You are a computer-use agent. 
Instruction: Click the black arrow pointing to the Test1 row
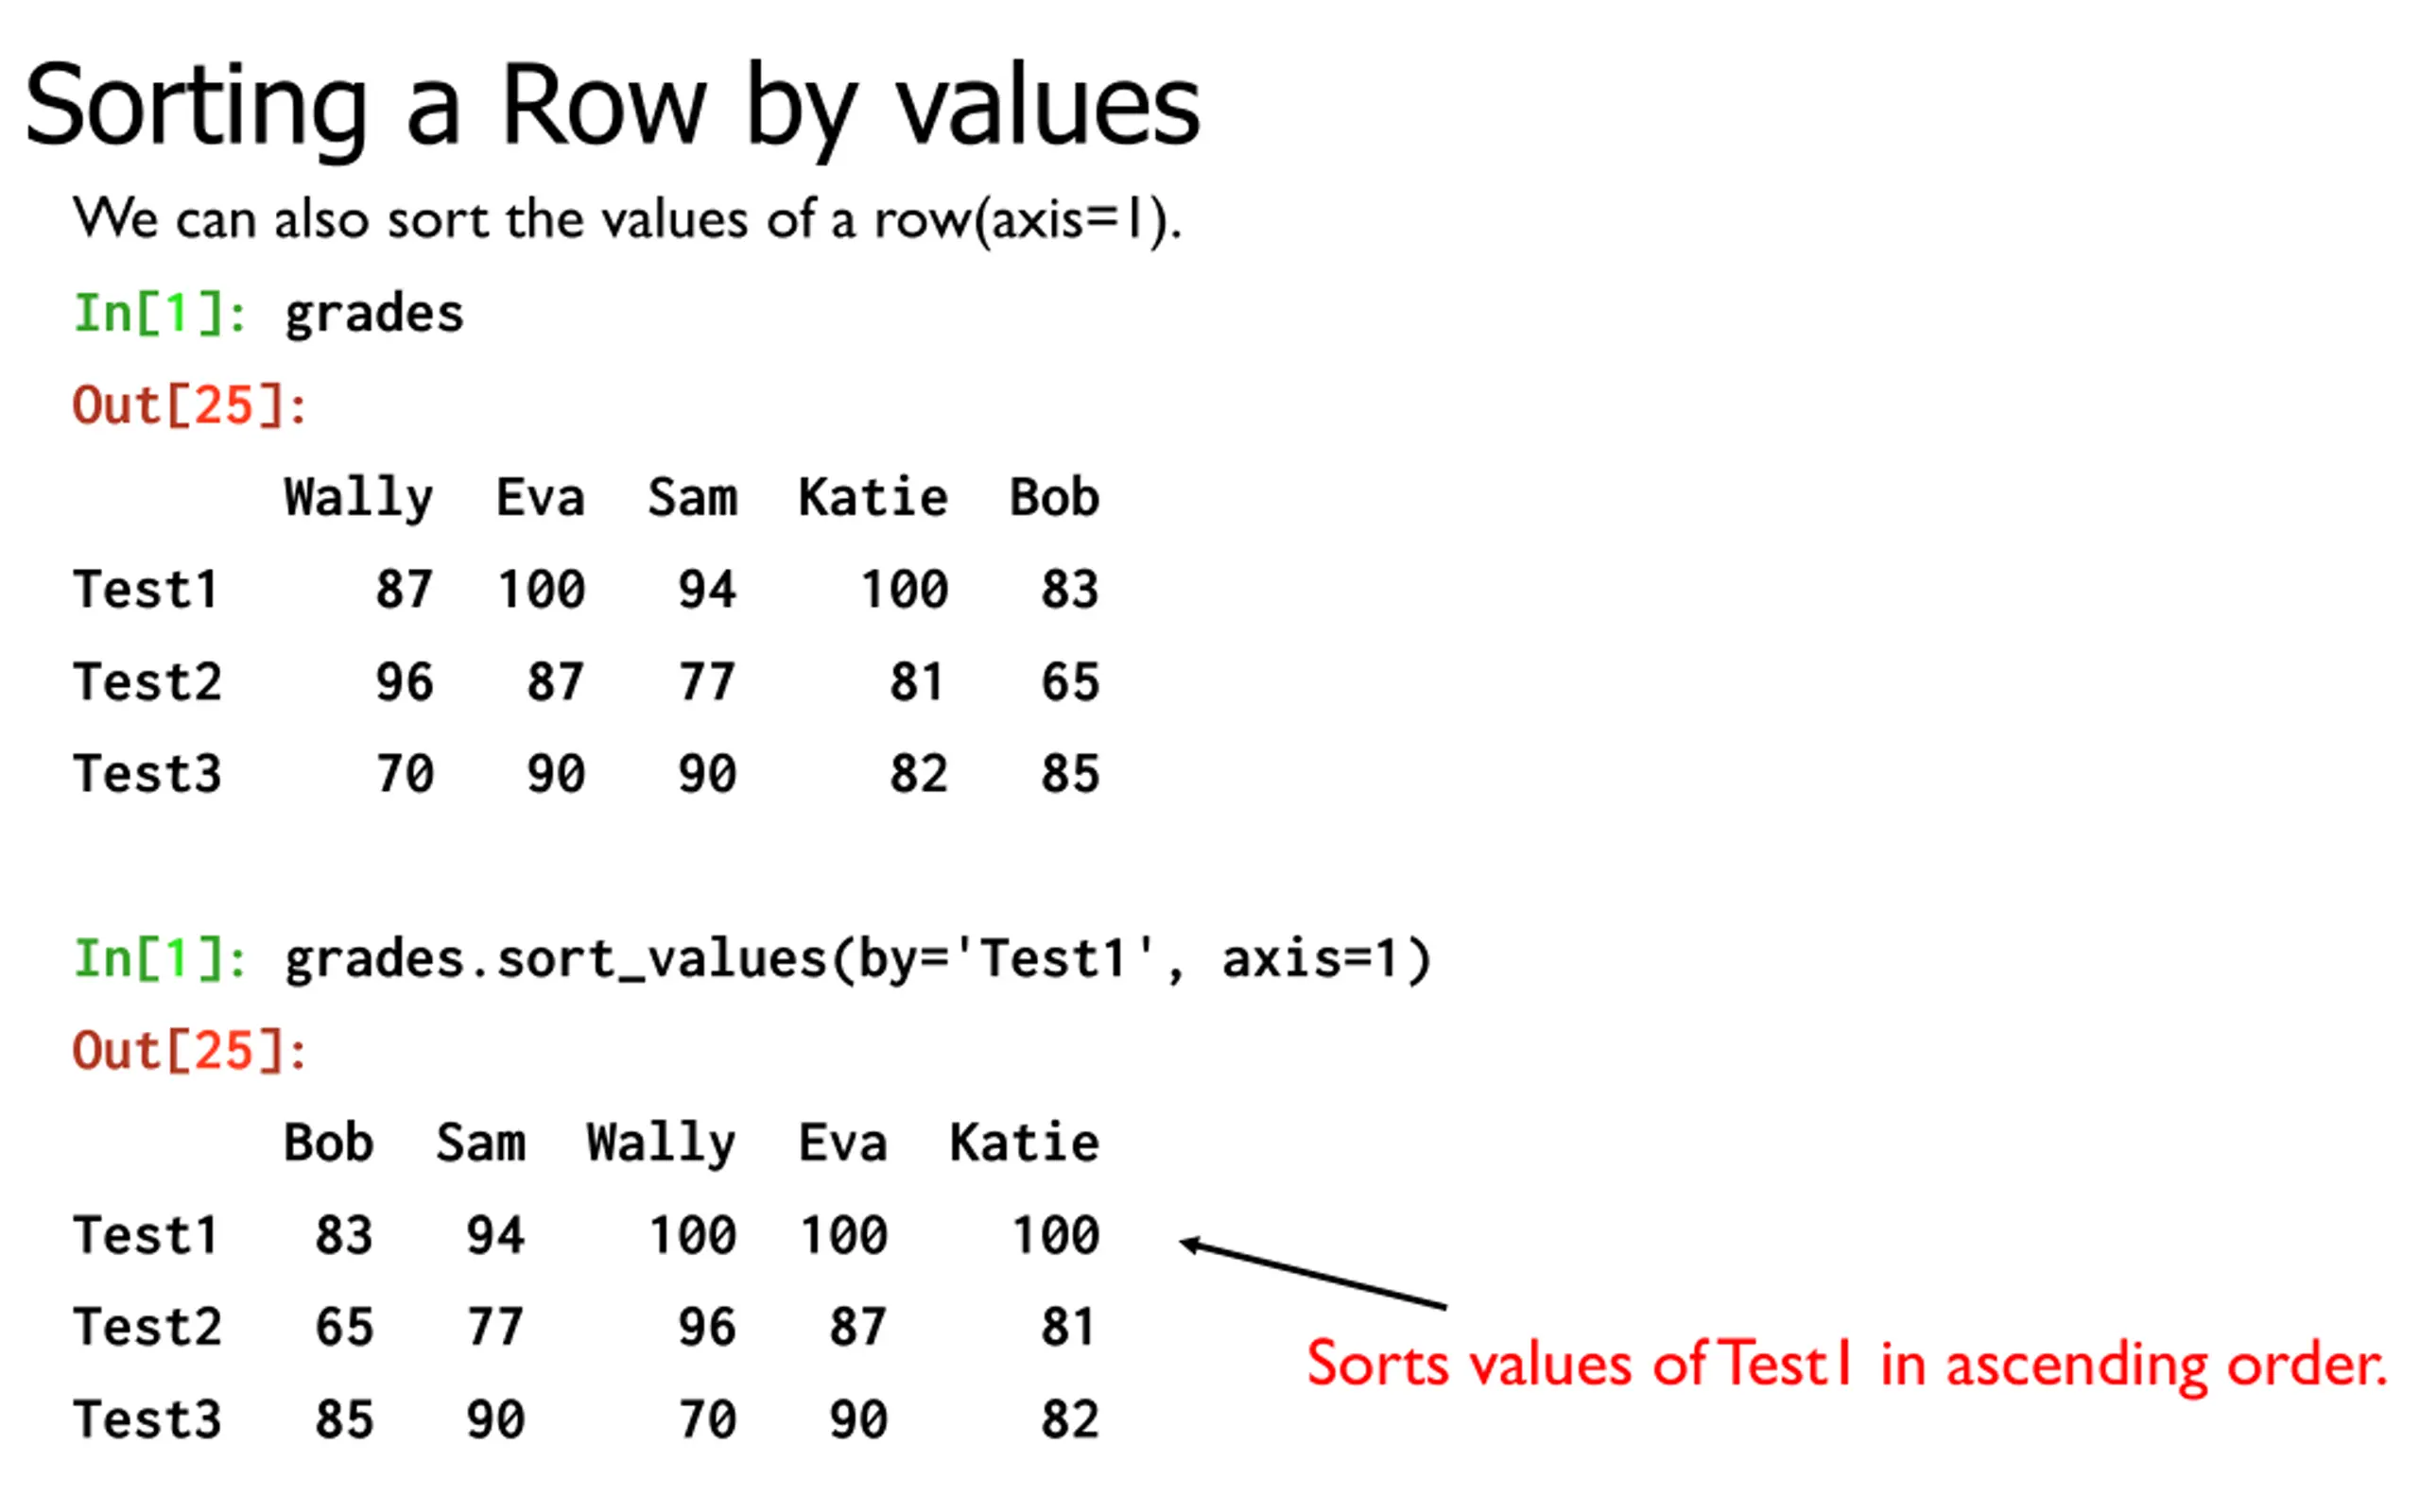pyautogui.click(x=1313, y=1275)
